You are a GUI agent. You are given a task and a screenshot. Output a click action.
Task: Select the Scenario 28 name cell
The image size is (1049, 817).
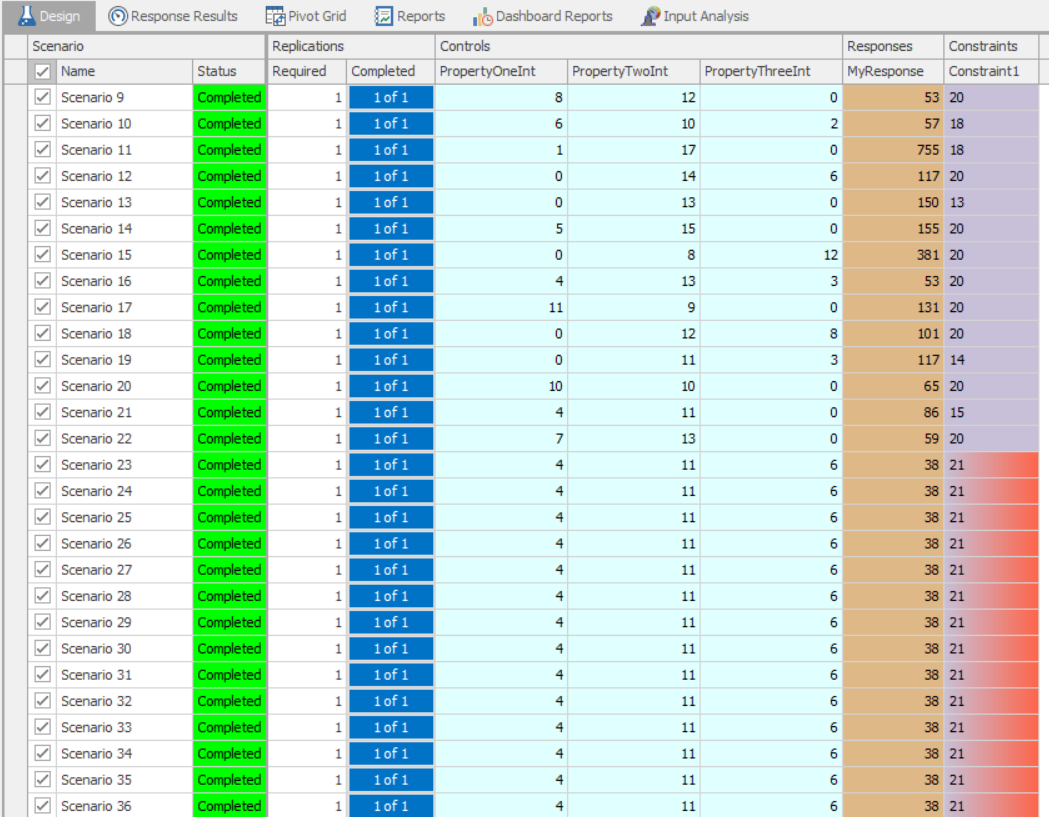(x=124, y=596)
